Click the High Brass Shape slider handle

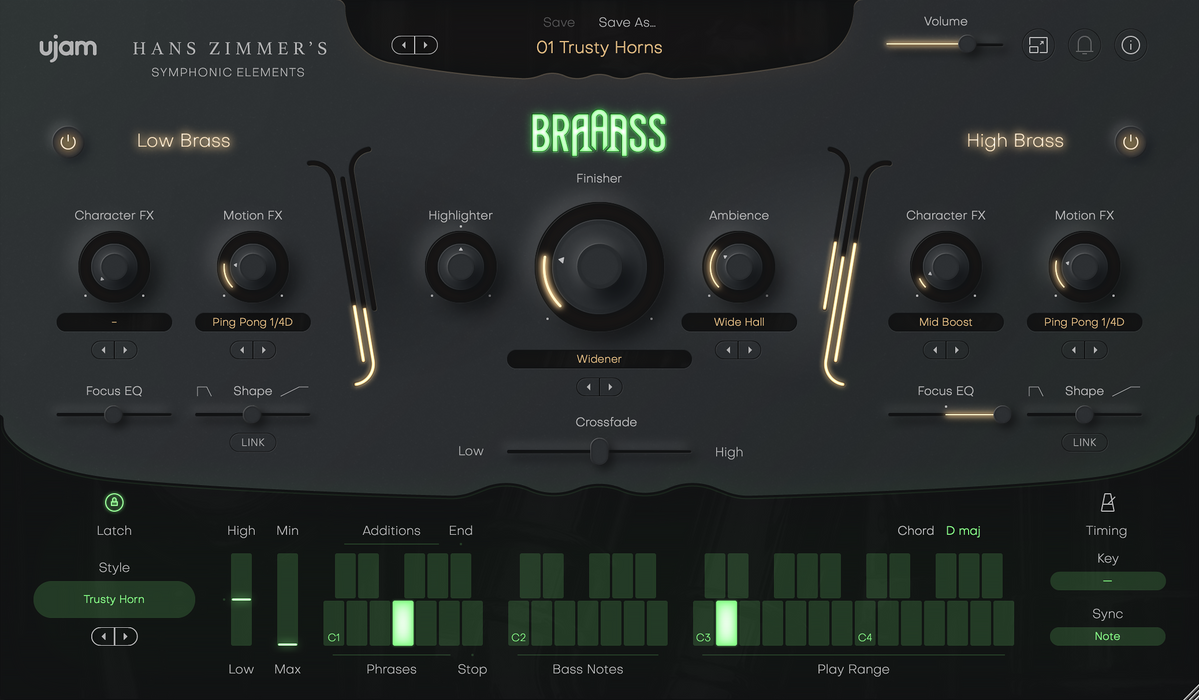1084,415
